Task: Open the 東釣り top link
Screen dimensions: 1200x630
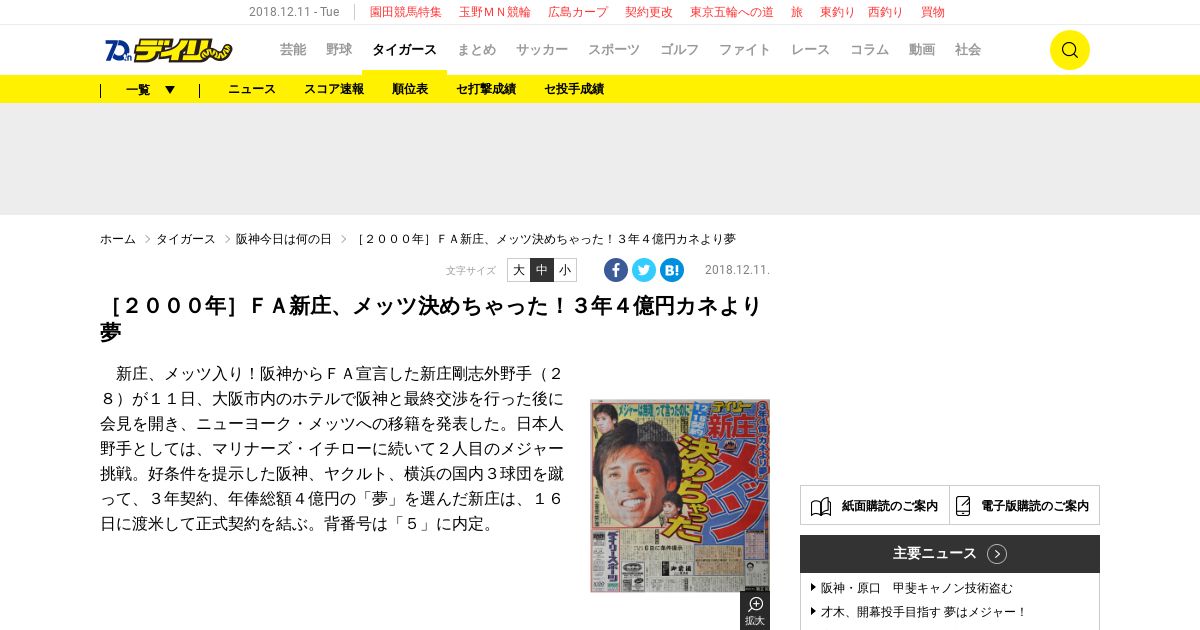Action: coord(838,12)
